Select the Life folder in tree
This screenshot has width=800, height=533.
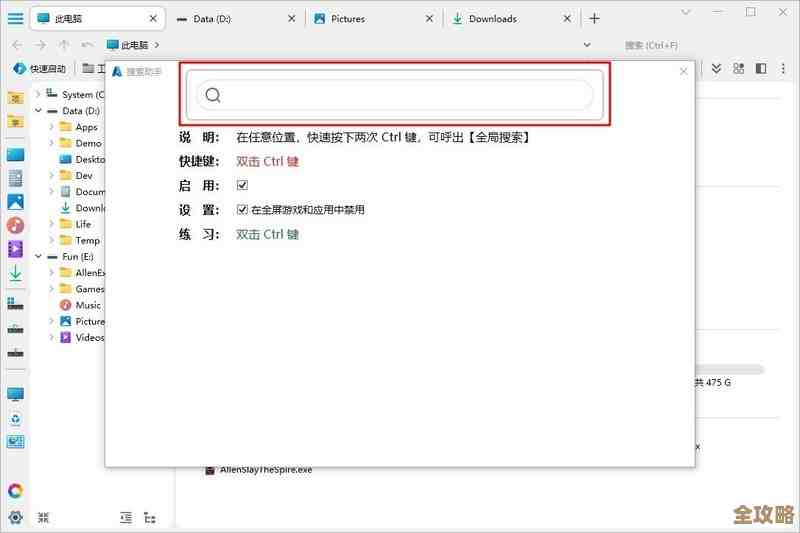click(x=83, y=224)
